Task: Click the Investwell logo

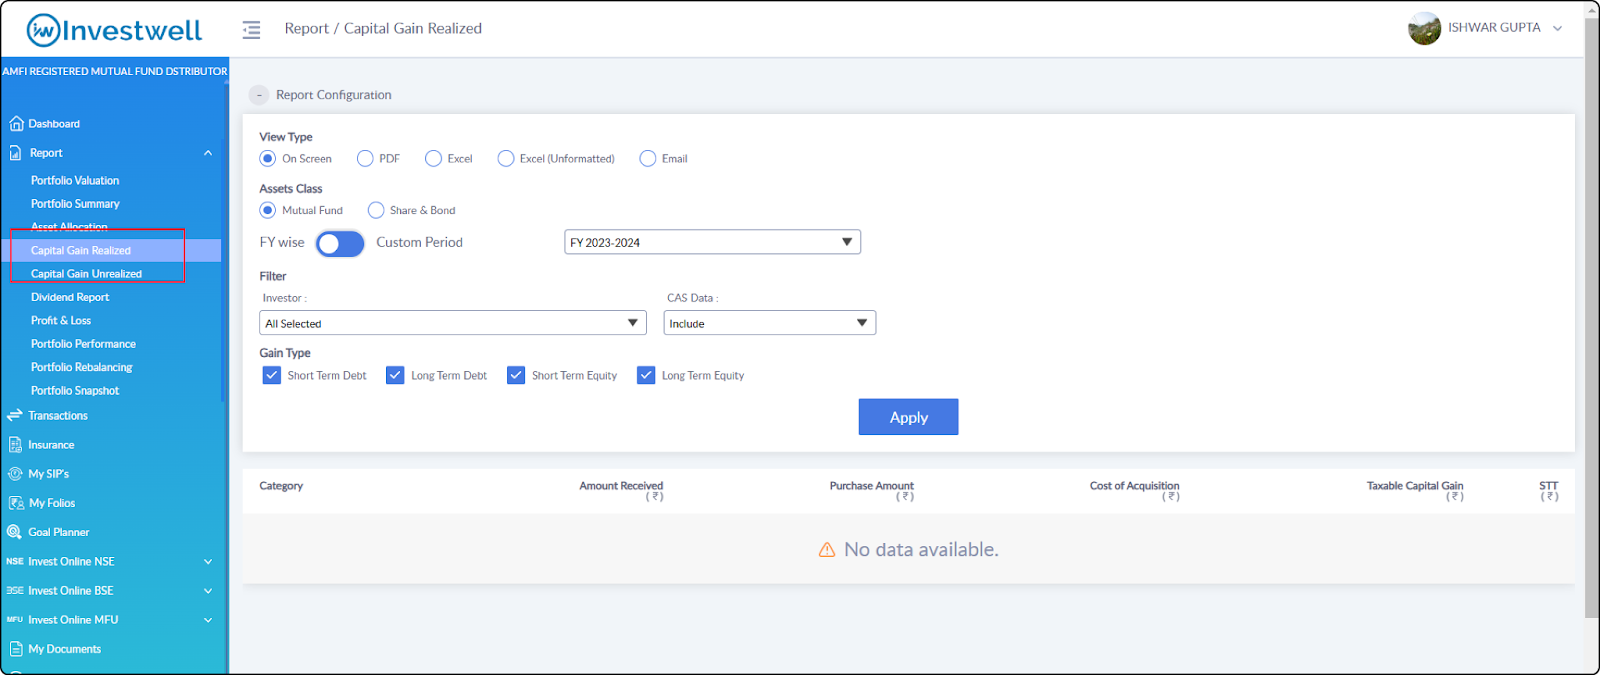Action: click(x=114, y=30)
